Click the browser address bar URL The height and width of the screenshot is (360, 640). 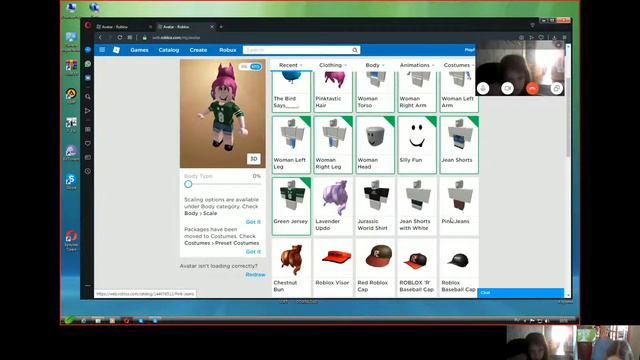176,38
